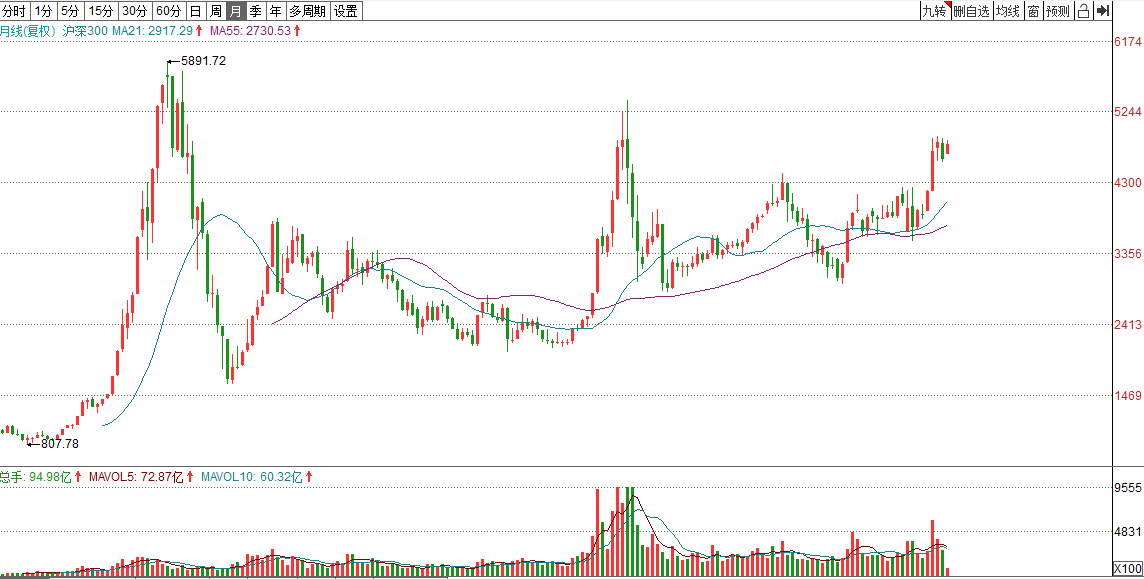
Task: Click the lock icon in top toolbar
Action: (x=1083, y=11)
